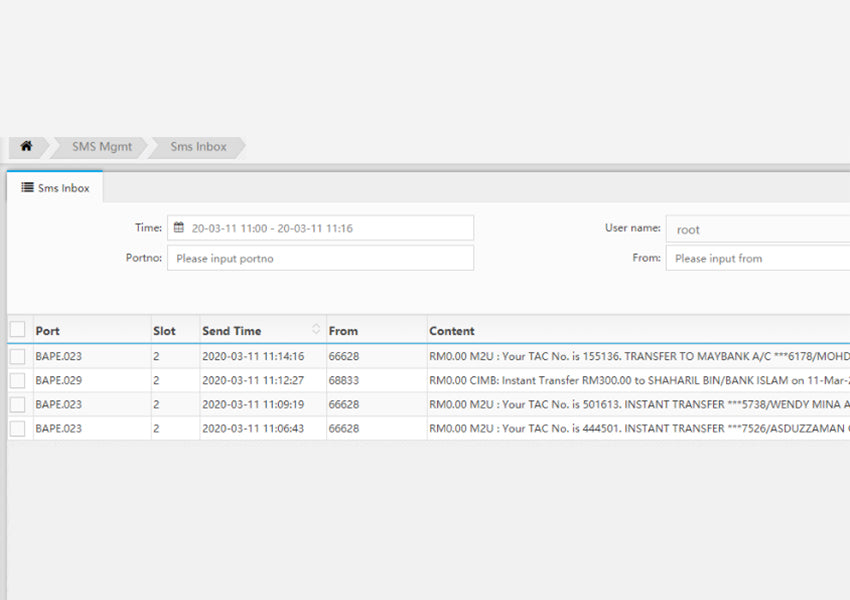Select send time 2020-03-11 11:09:19
The image size is (850, 600).
click(x=253, y=405)
